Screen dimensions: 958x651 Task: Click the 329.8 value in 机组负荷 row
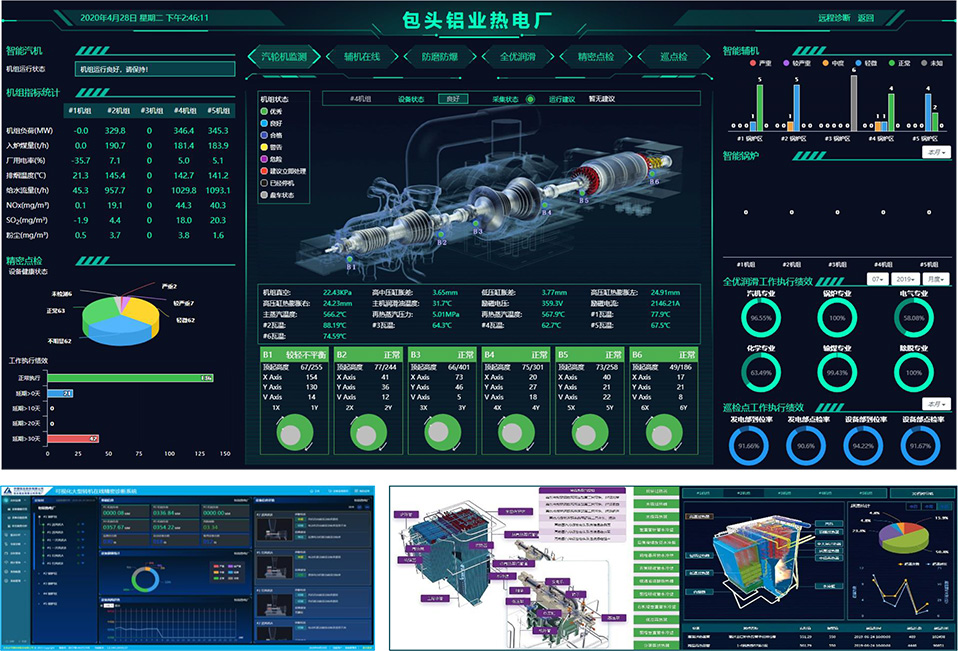point(115,131)
